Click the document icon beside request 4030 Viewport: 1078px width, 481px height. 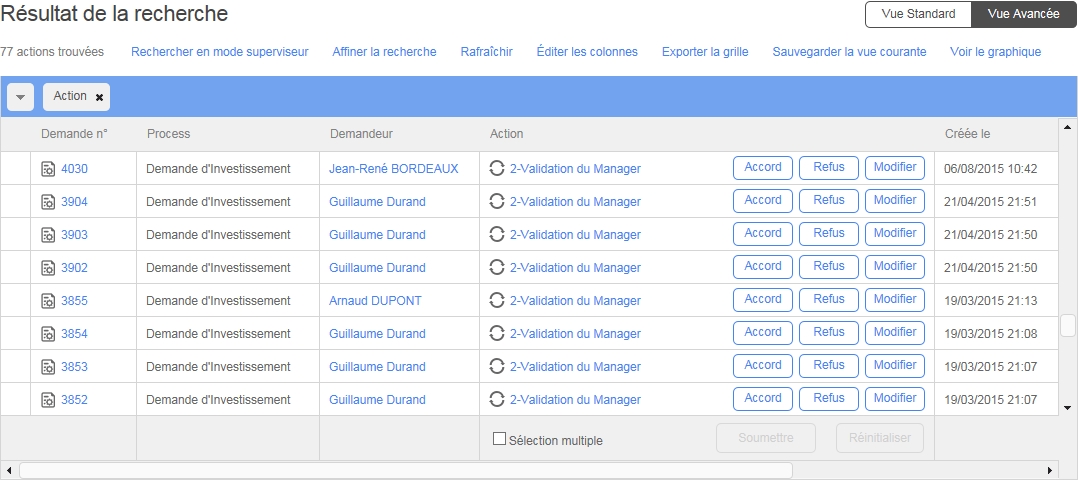tap(48, 169)
